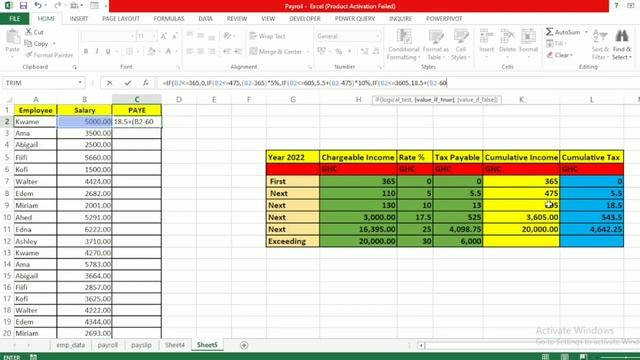Select column C header
Viewport: 640px width, 360px height.
[137, 99]
